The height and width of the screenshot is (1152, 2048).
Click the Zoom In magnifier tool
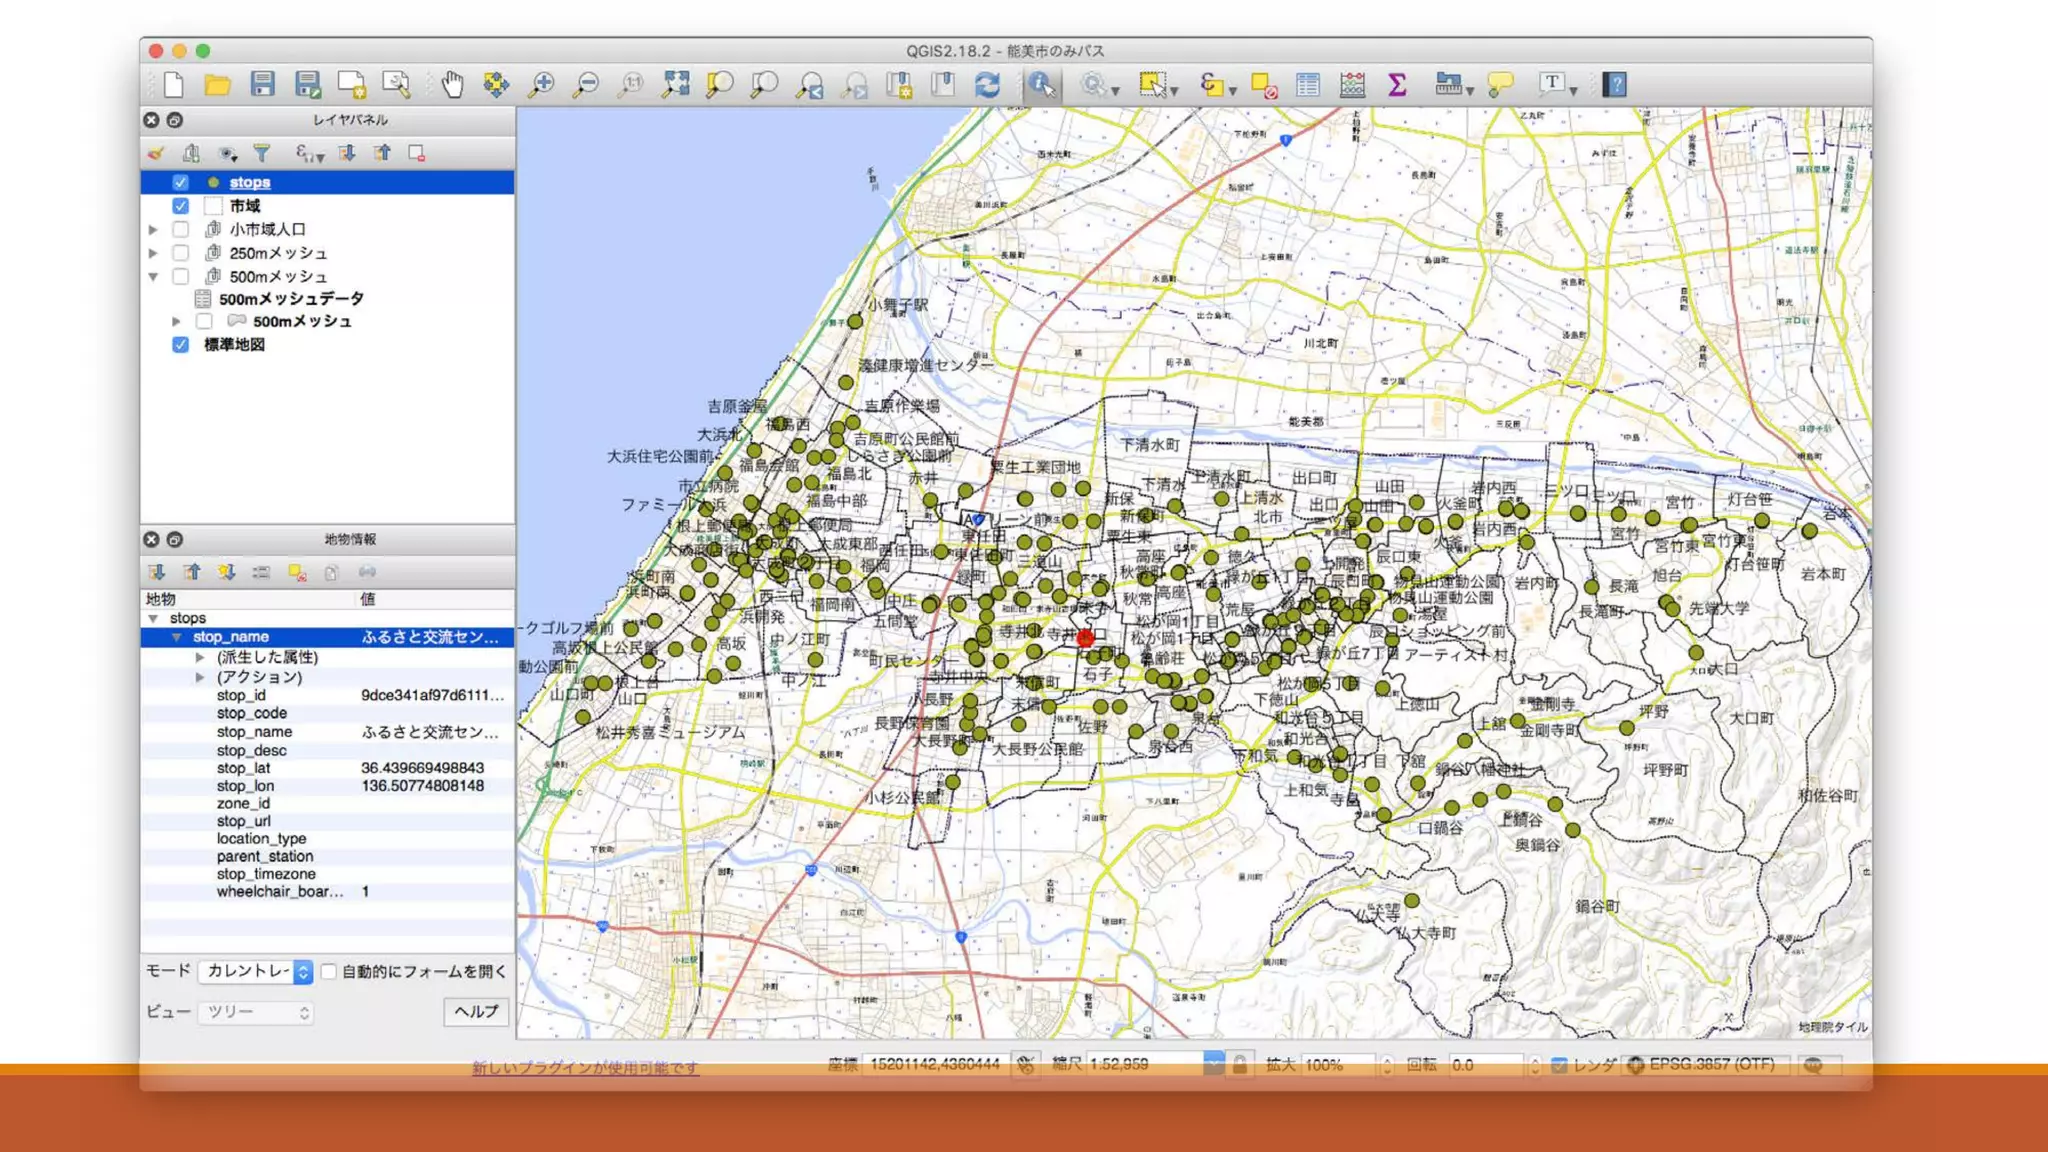(541, 85)
